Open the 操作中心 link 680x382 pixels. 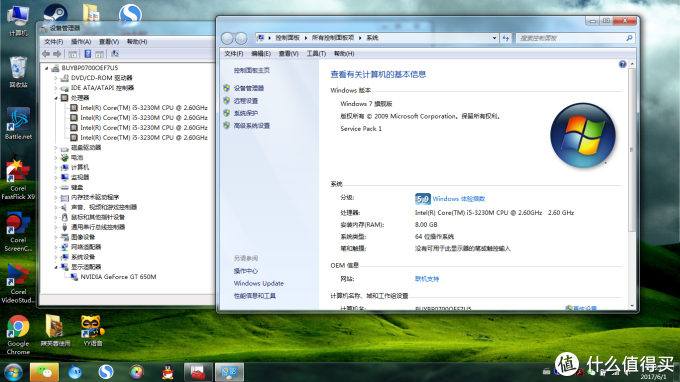245,271
